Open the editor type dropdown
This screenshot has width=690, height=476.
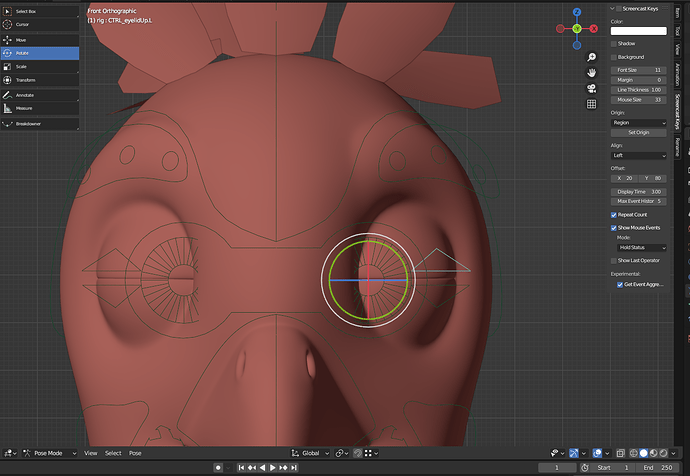pos(10,453)
